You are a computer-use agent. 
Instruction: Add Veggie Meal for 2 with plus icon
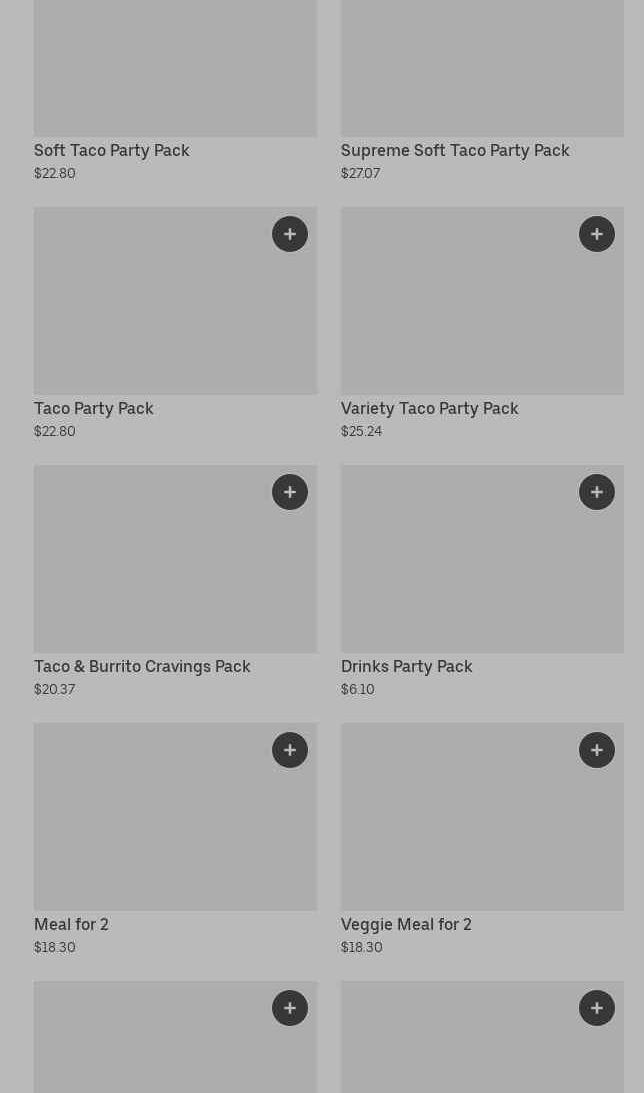click(x=597, y=750)
